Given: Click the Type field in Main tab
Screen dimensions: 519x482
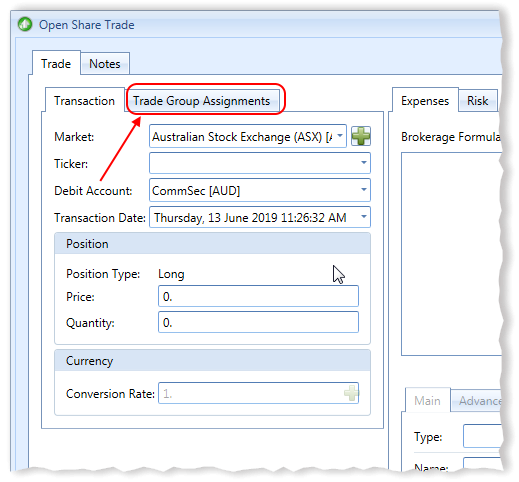Looking at the screenshot, I should click(483, 436).
